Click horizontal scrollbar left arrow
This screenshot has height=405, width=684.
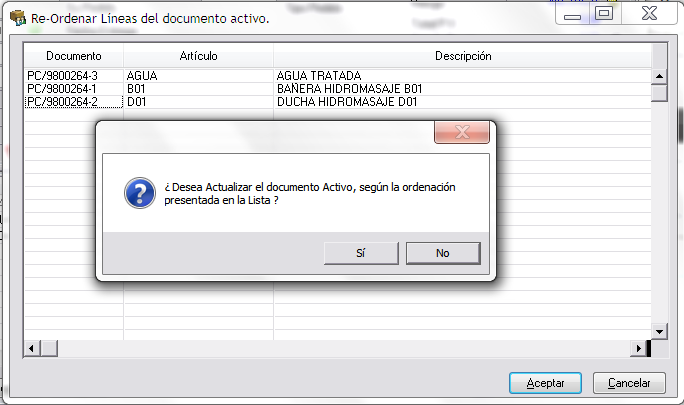[31, 348]
